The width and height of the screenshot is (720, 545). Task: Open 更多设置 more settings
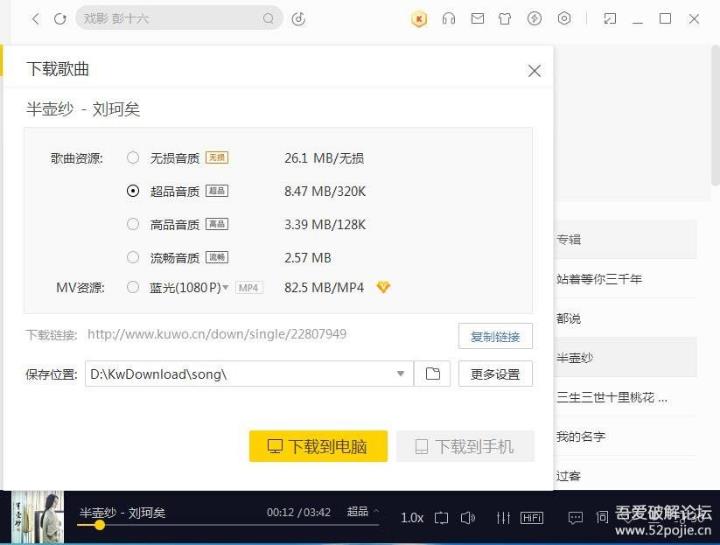495,374
